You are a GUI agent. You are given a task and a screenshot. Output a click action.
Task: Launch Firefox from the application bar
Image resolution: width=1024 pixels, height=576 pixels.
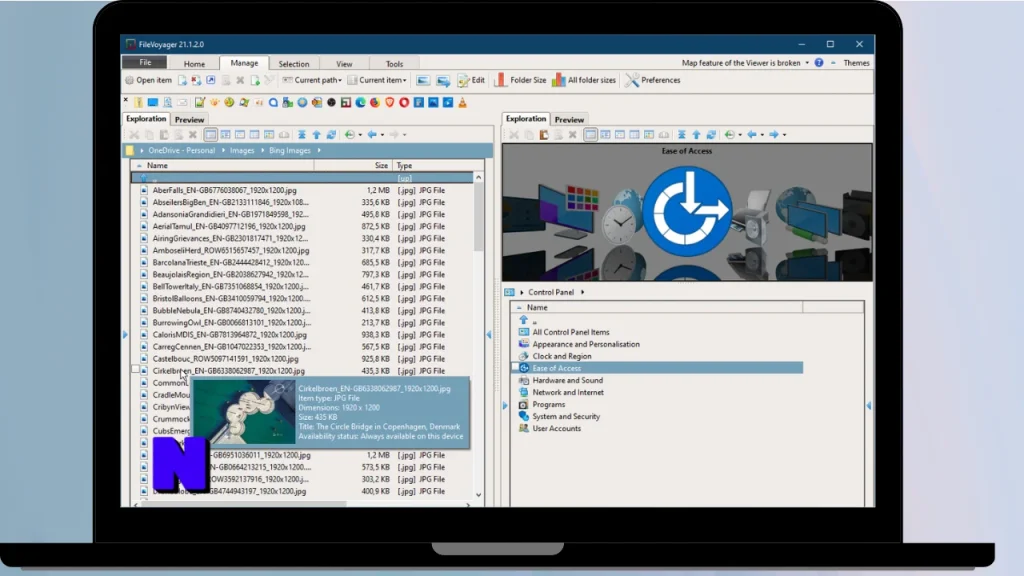tap(375, 103)
